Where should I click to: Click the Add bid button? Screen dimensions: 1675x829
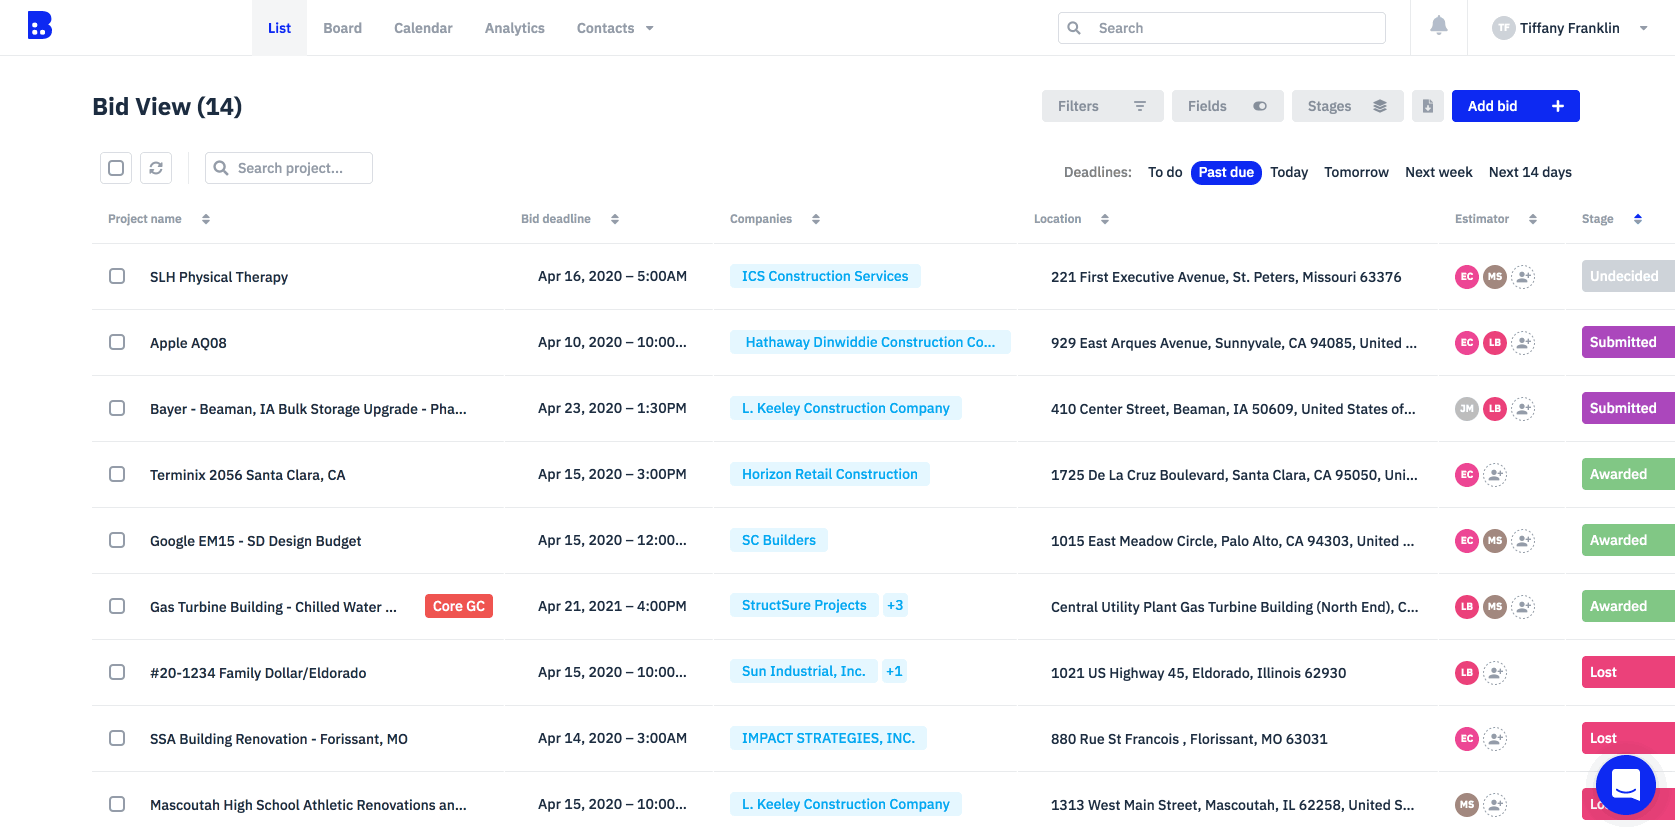pyautogui.click(x=1516, y=106)
